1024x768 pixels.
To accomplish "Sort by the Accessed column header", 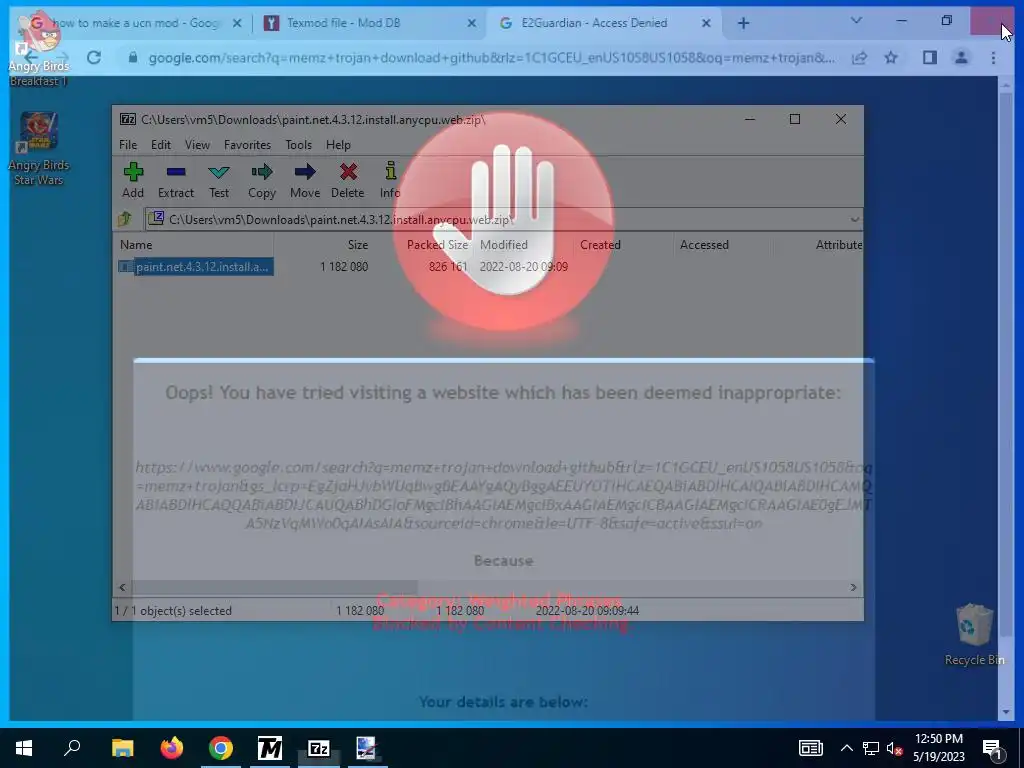I will pos(704,245).
